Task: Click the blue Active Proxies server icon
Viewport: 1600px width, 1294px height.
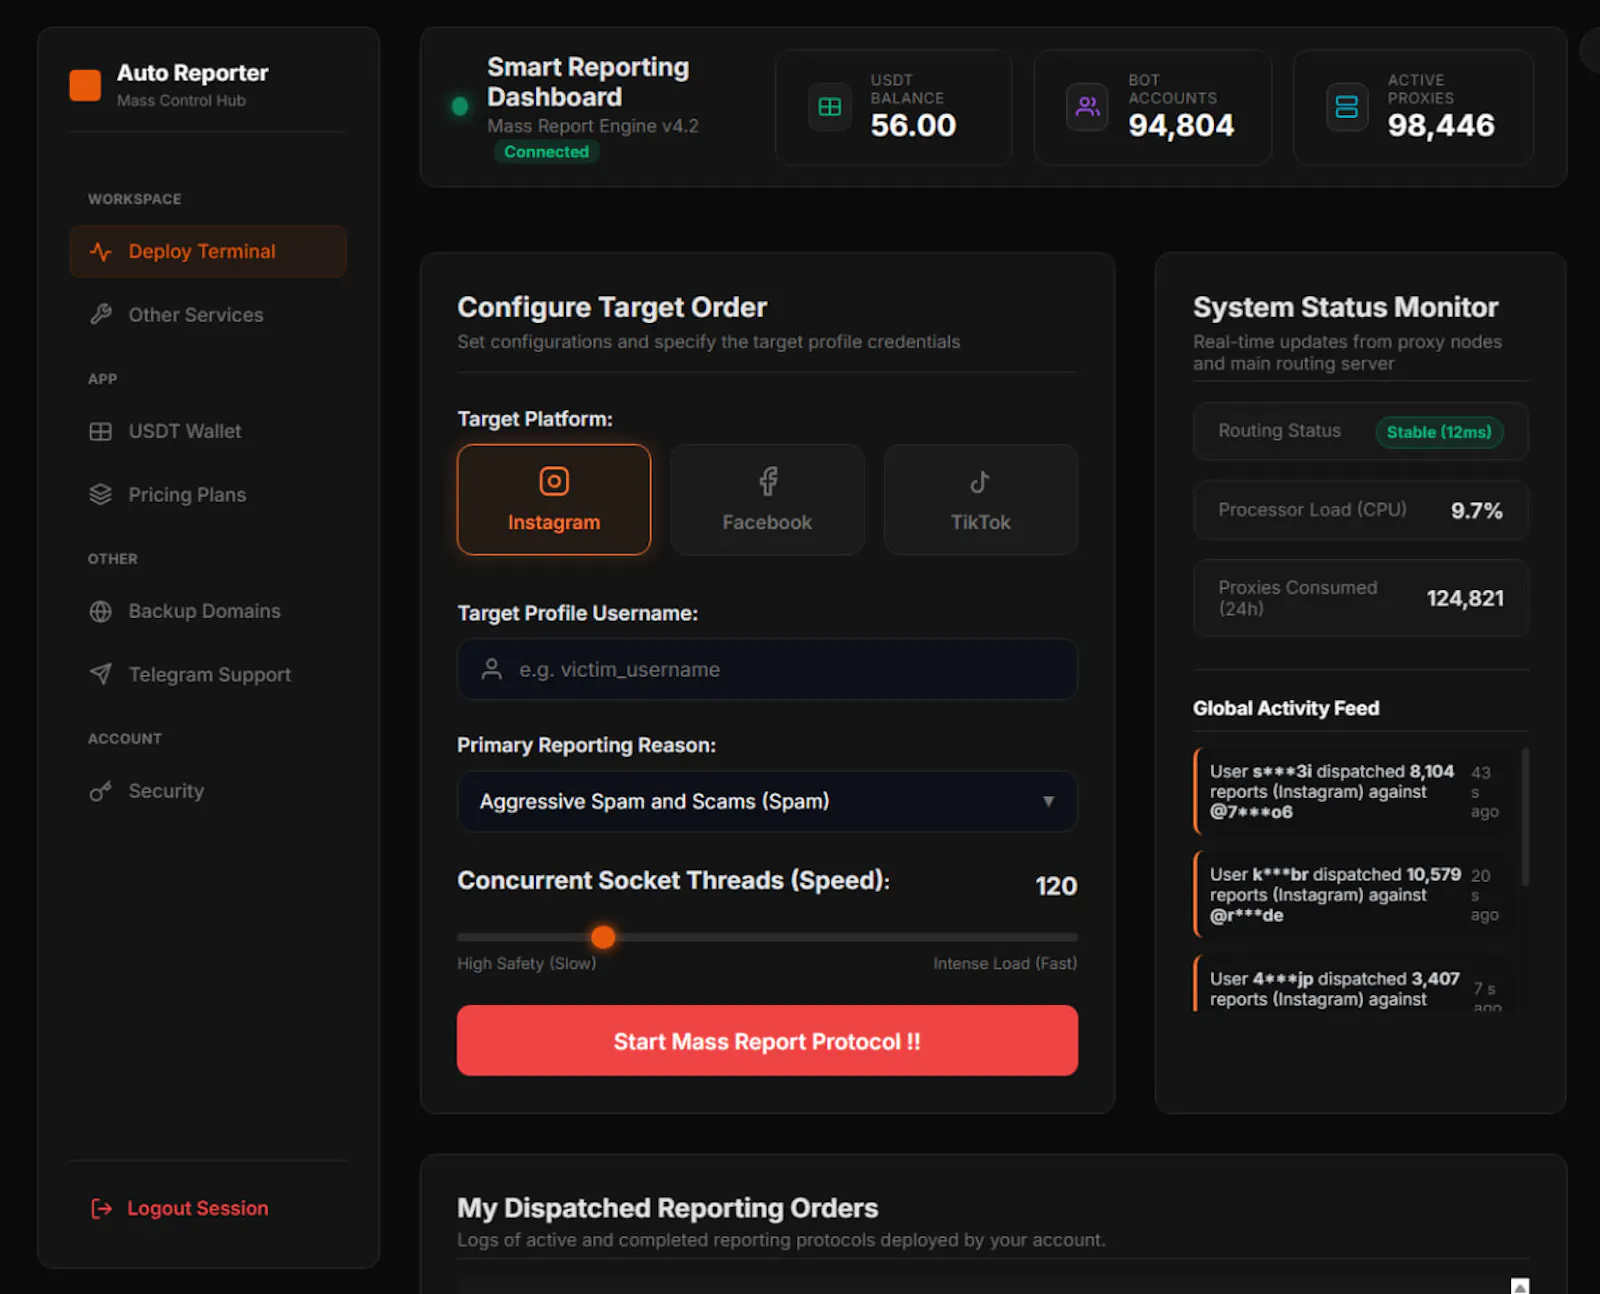Action: 1347,107
